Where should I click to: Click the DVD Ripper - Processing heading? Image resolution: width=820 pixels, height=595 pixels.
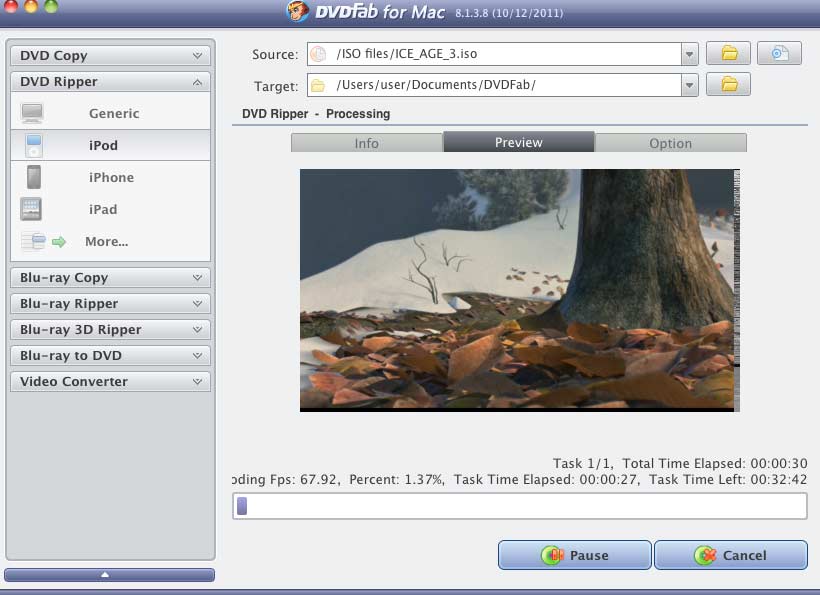pyautogui.click(x=316, y=113)
